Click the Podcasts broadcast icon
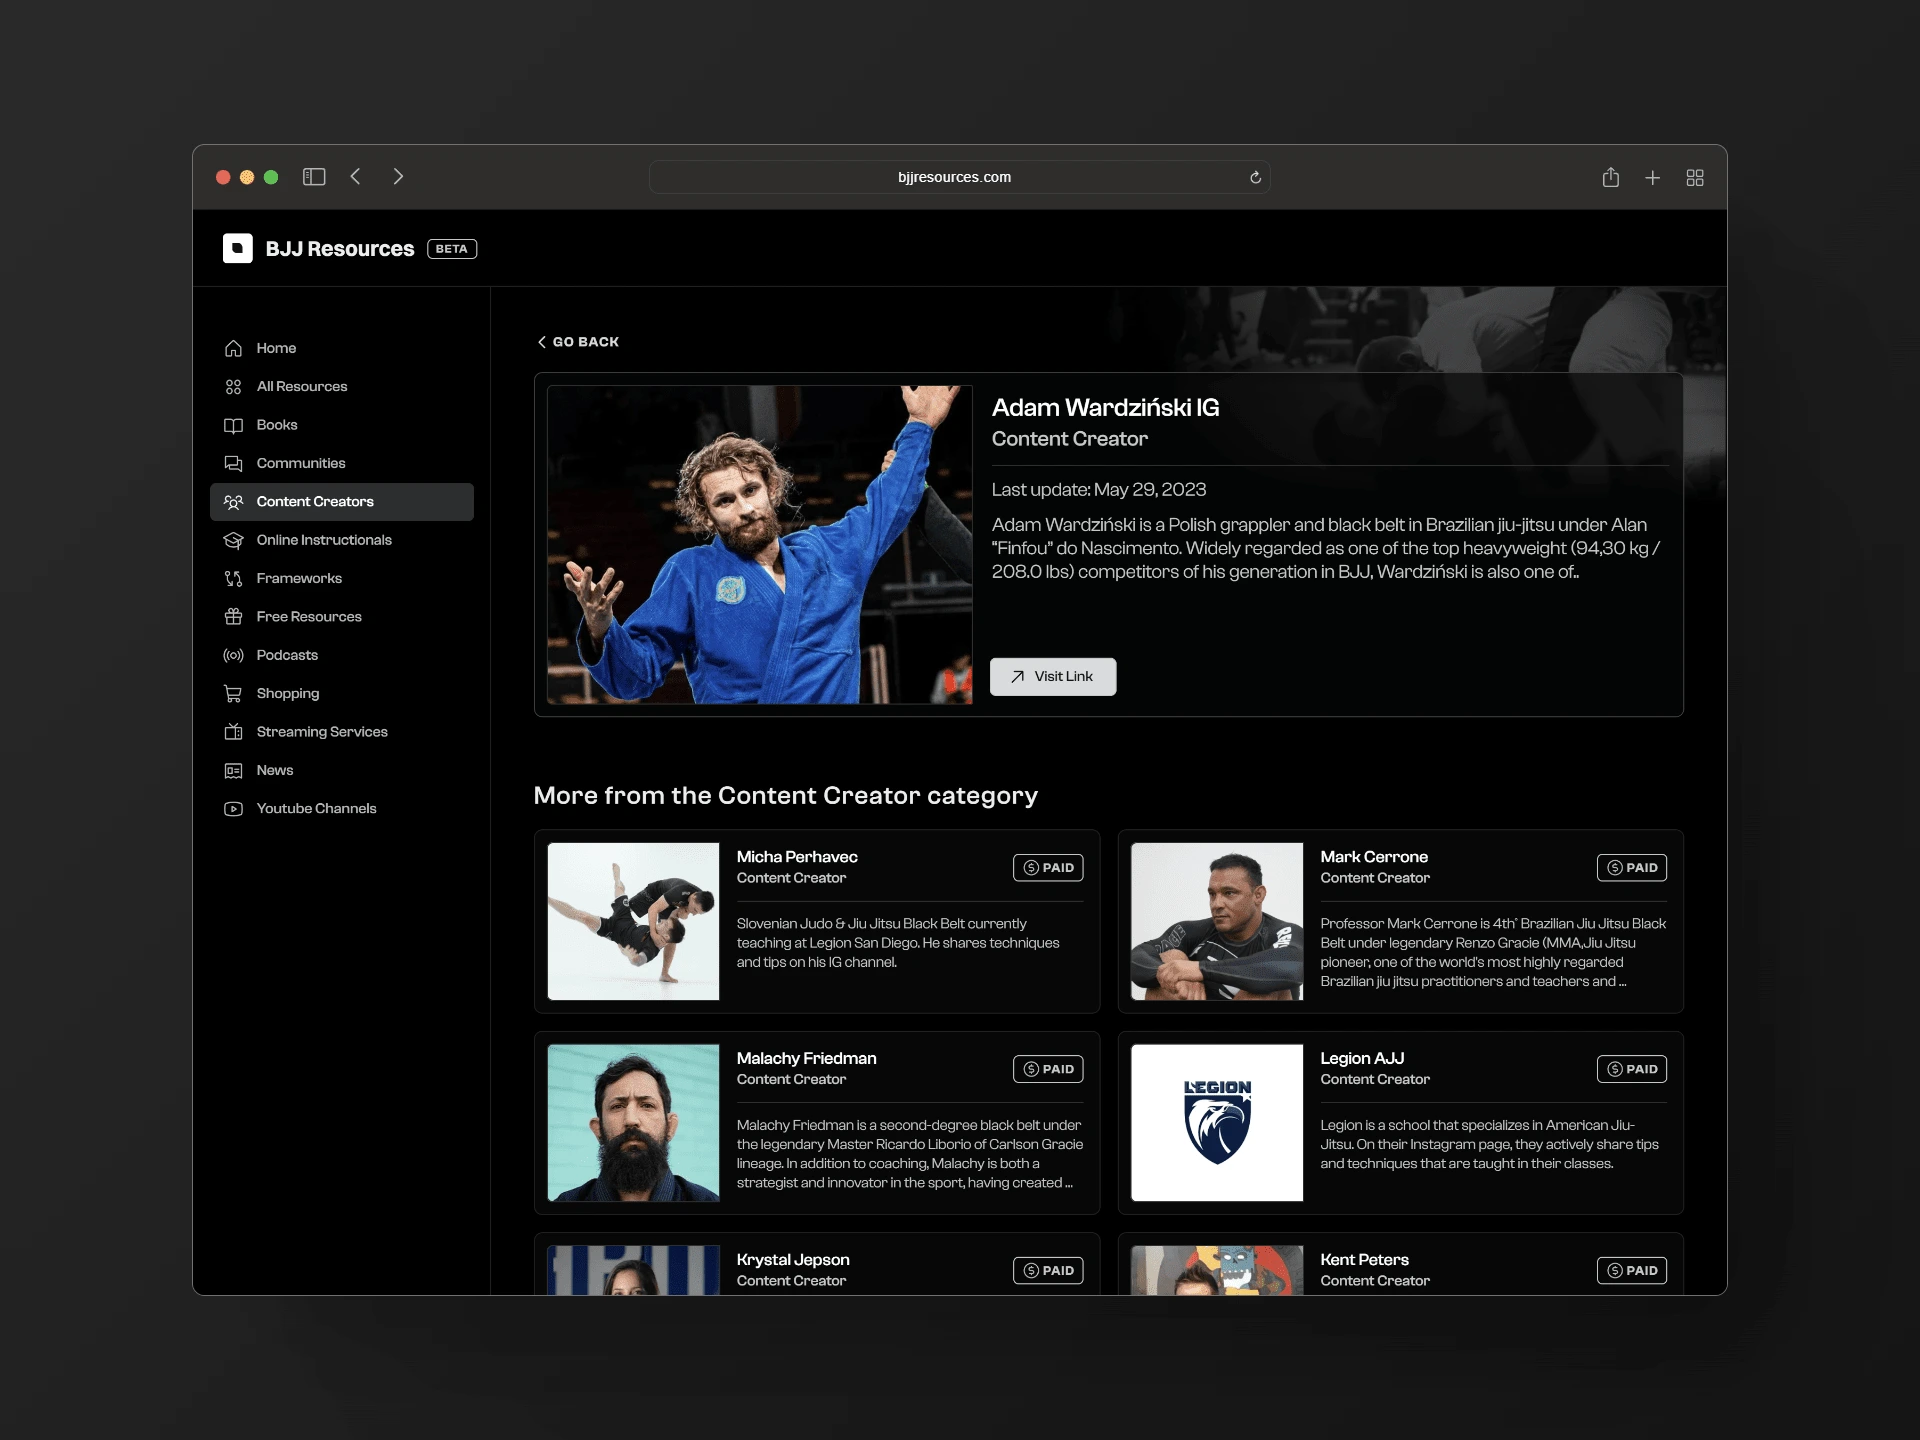Viewport: 1920px width, 1440px height. point(233,655)
